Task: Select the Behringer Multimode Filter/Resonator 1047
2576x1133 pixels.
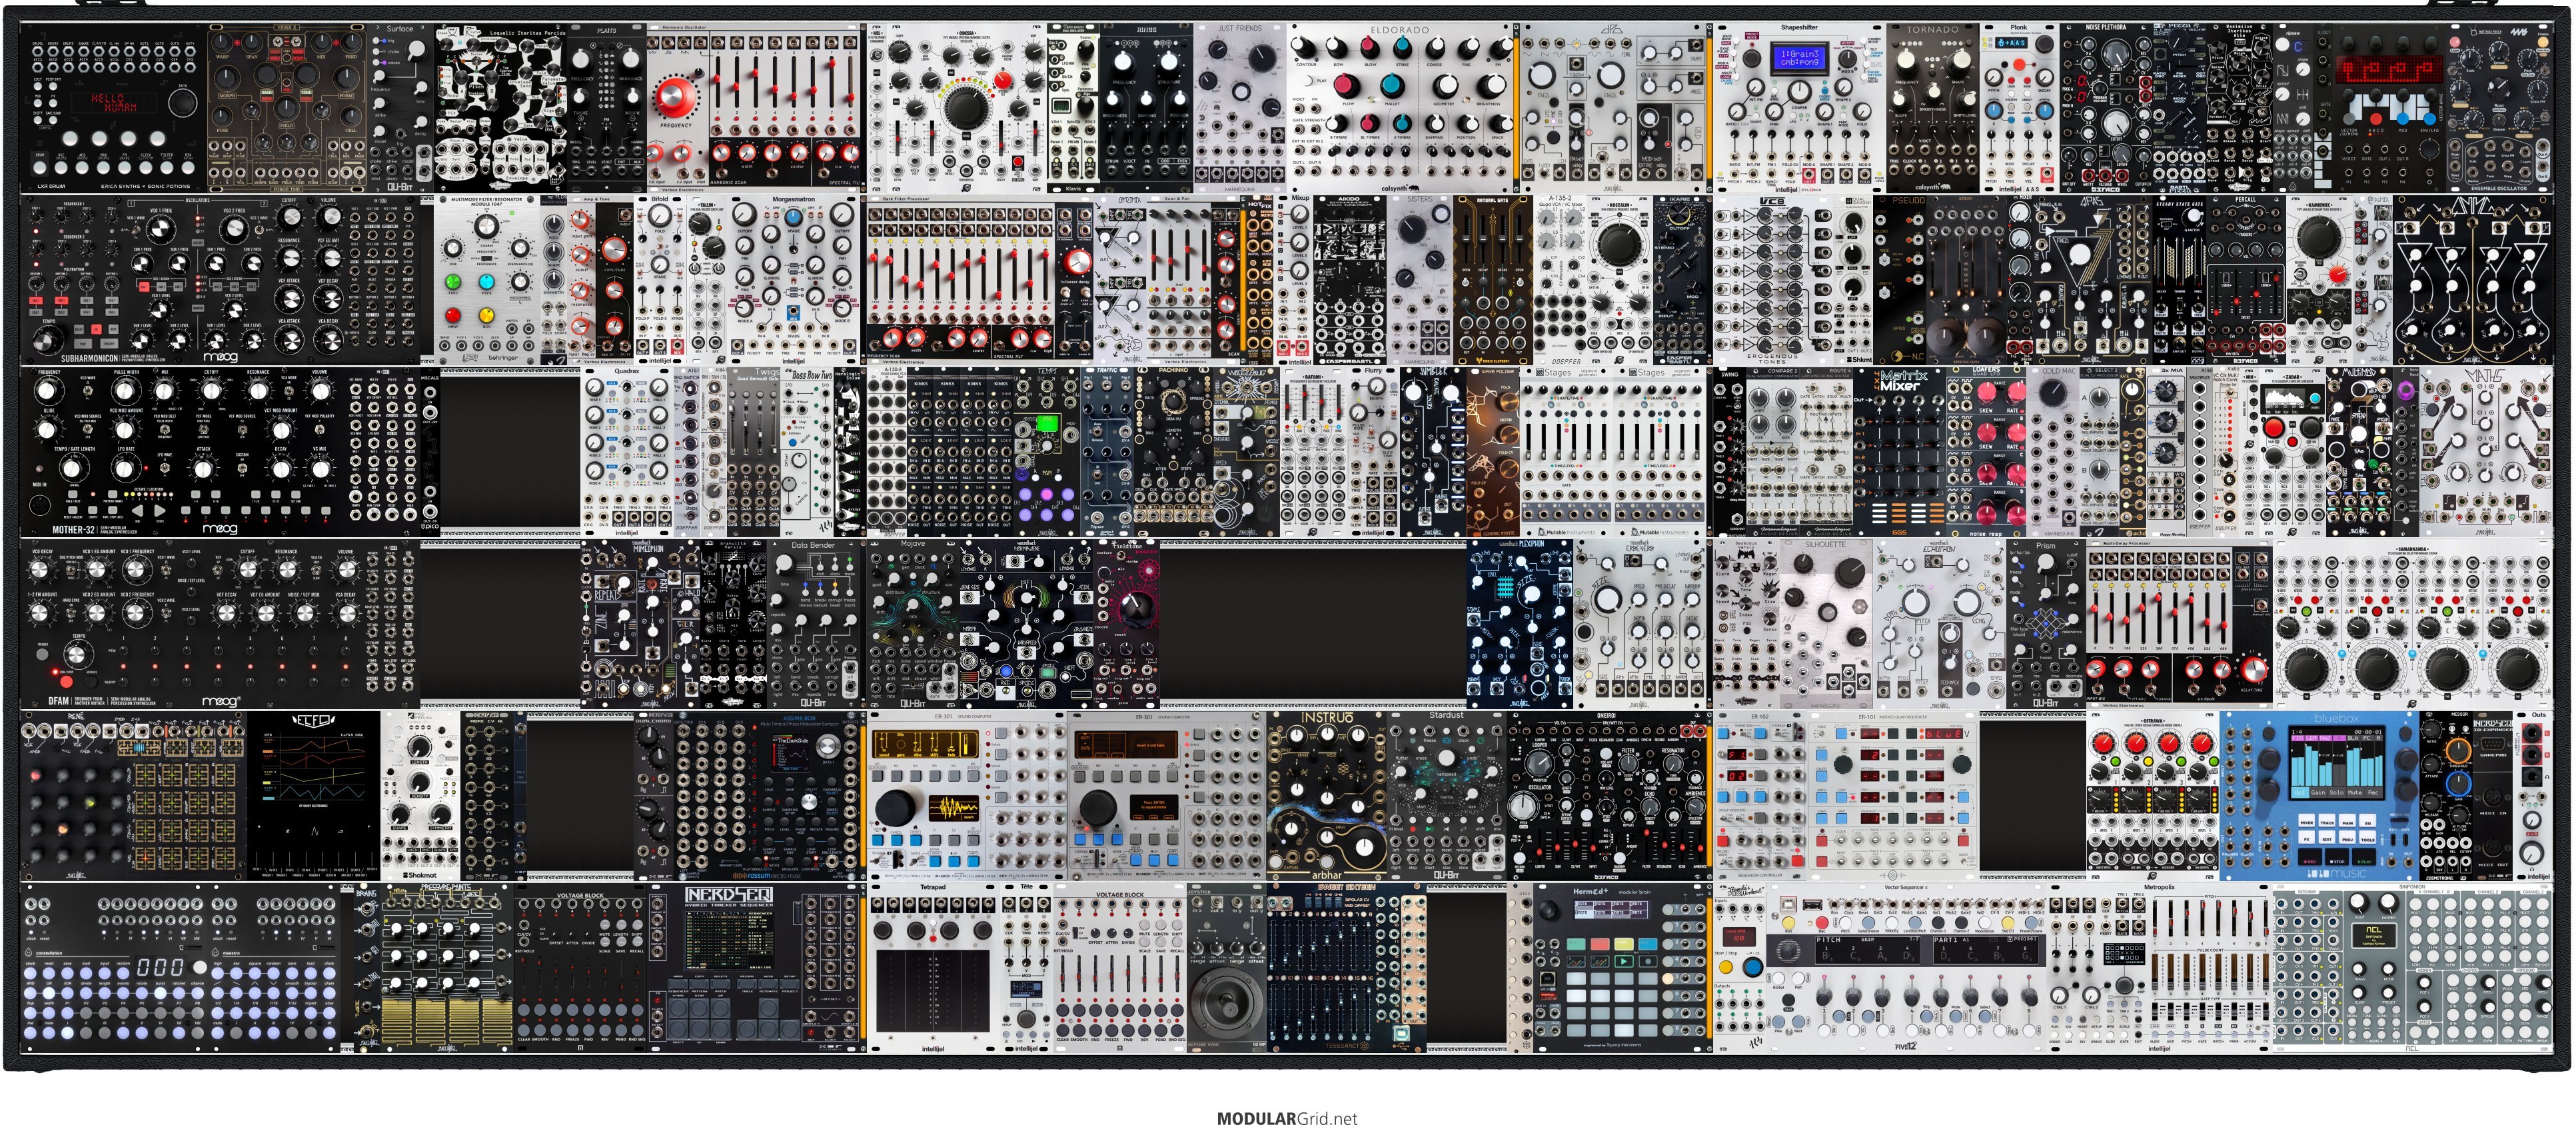Action: 488,280
